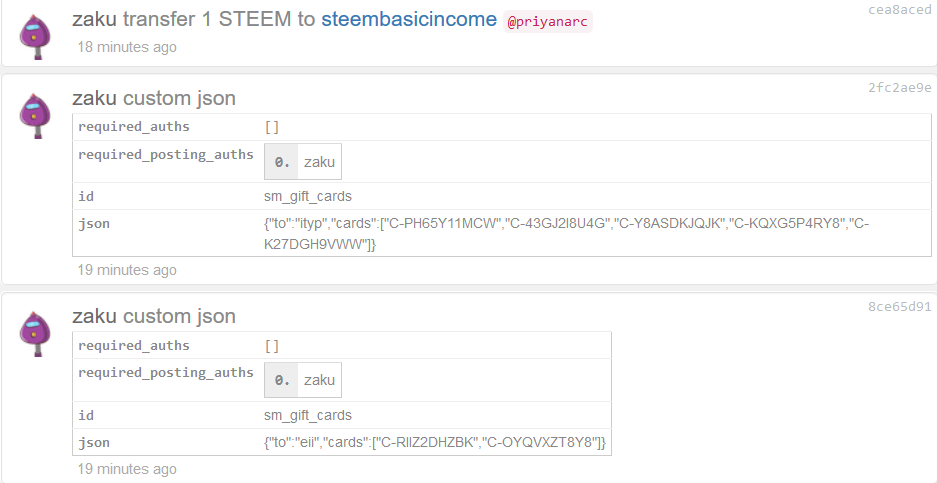Screen dimensions: 937x483
Task: Click zaku avatar beside the eii gift cards entry
Action: [x=35, y=334]
